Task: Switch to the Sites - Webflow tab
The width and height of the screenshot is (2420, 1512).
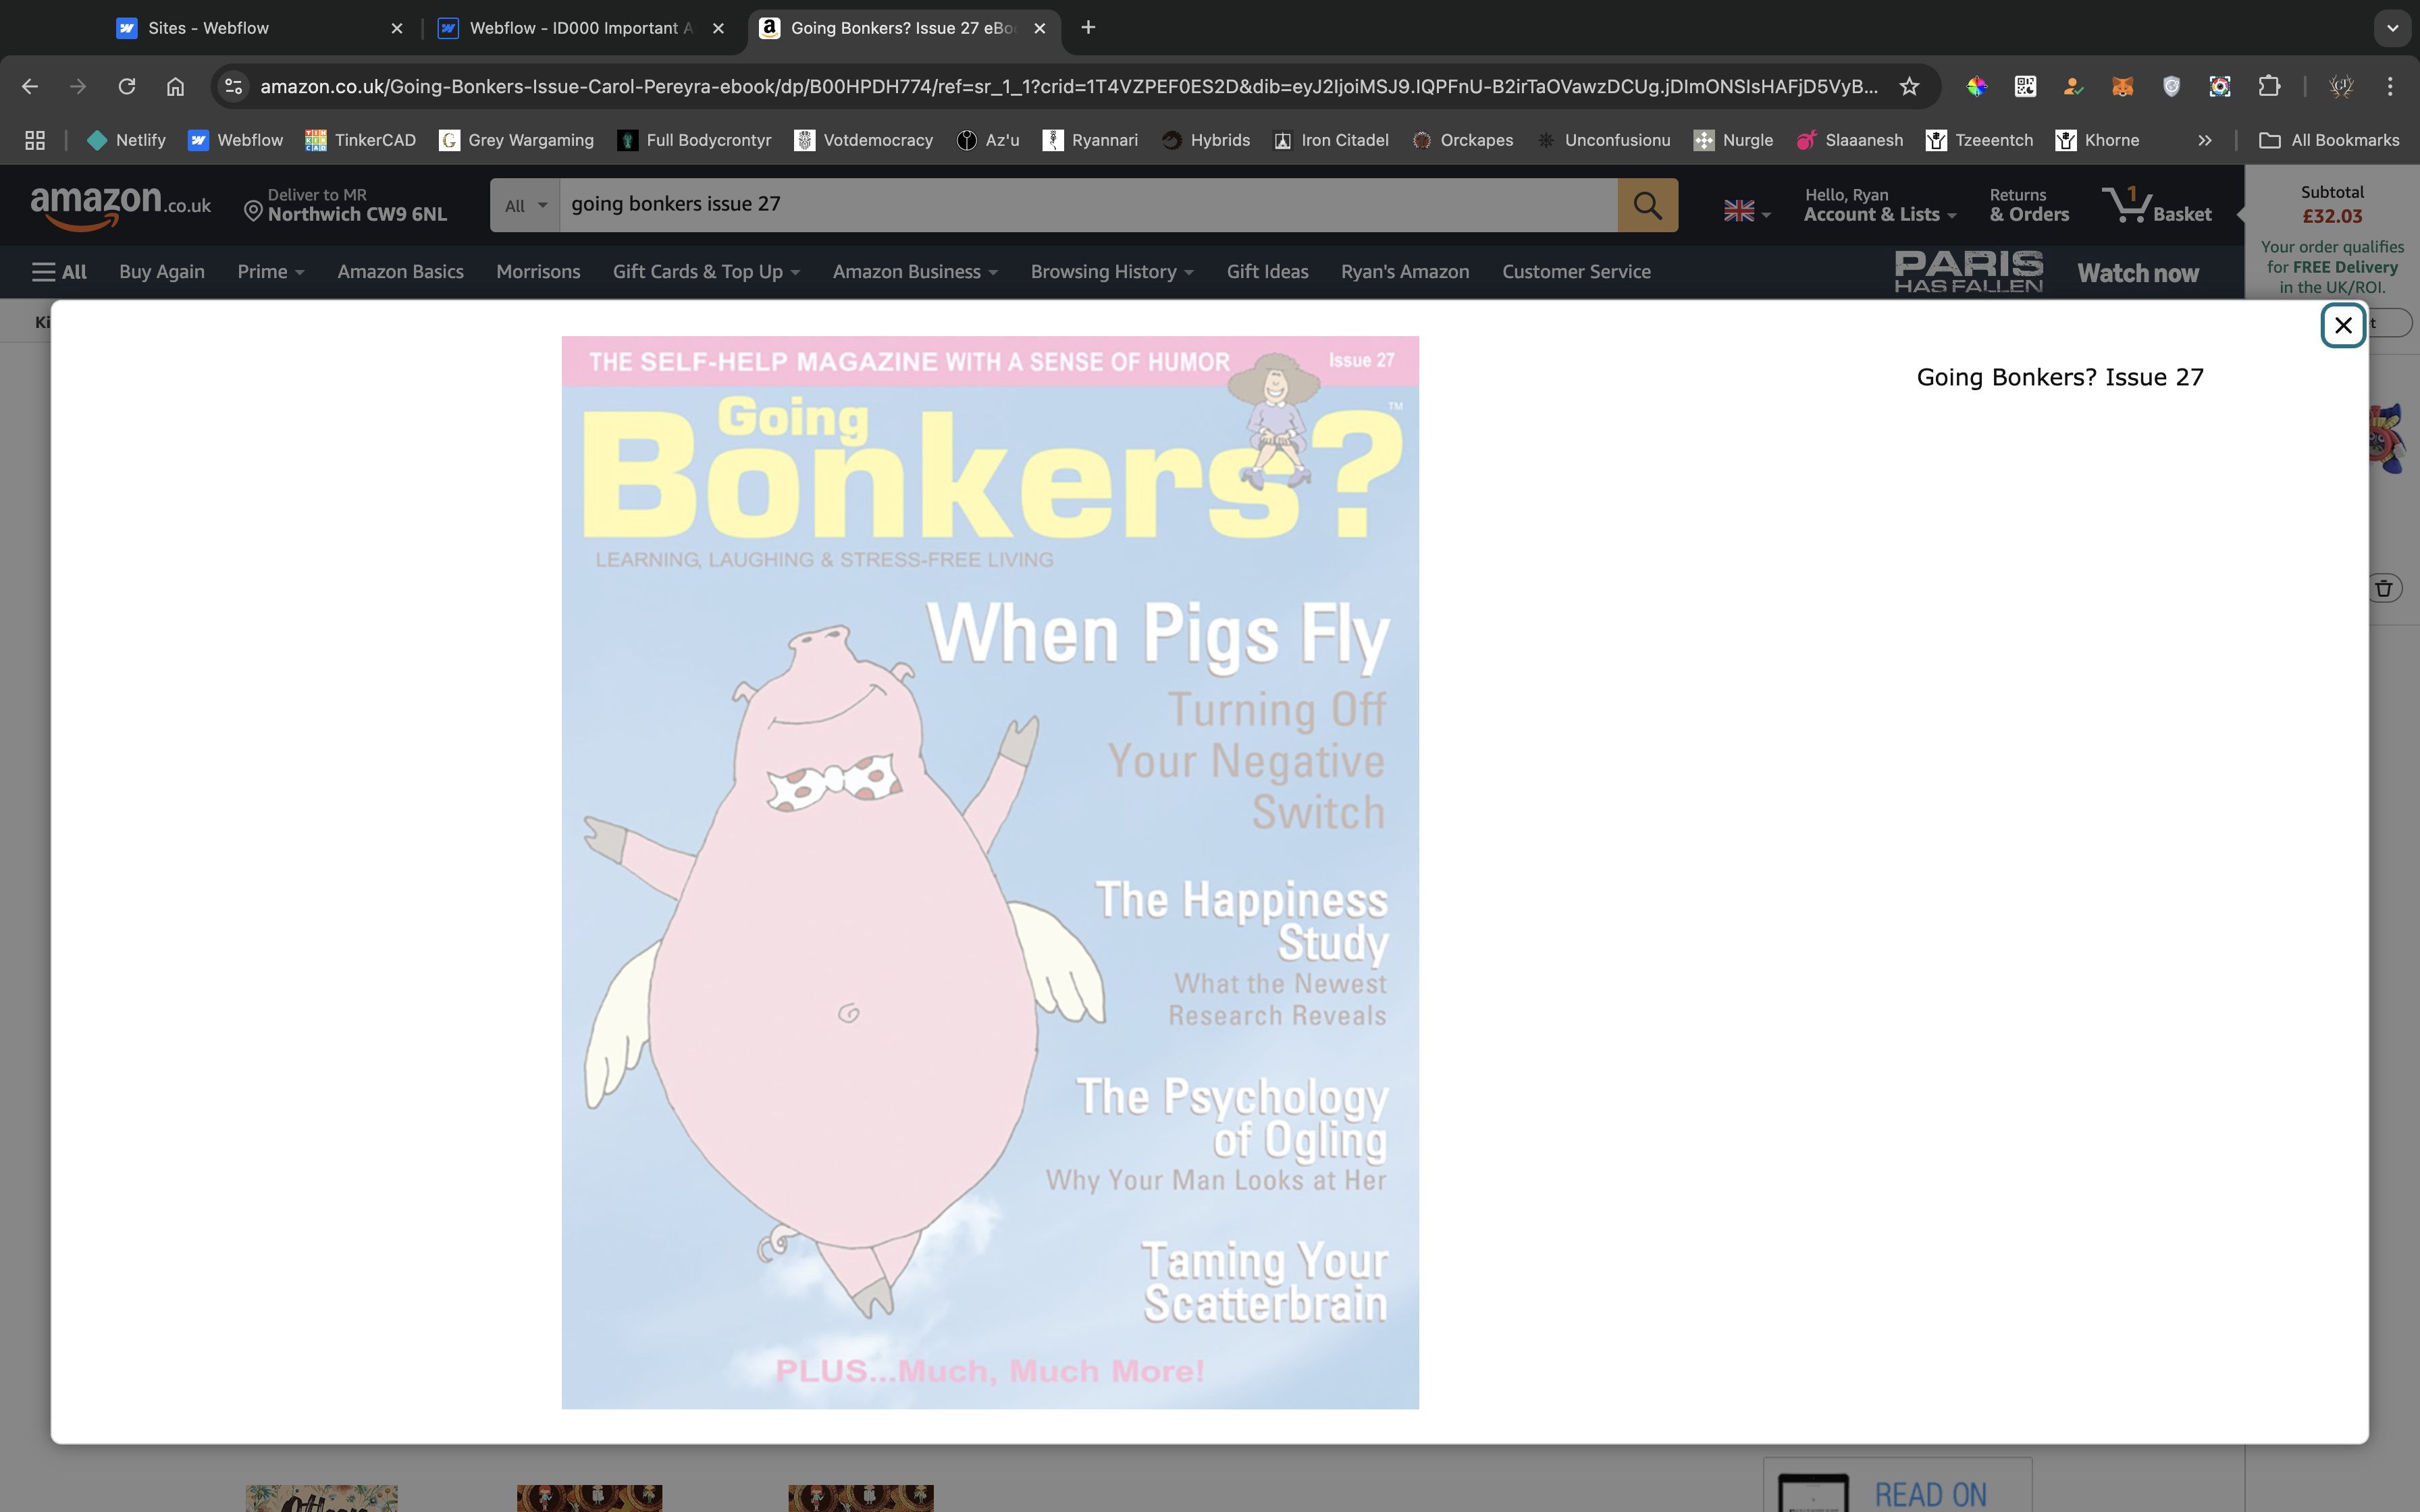Action: pyautogui.click(x=209, y=28)
